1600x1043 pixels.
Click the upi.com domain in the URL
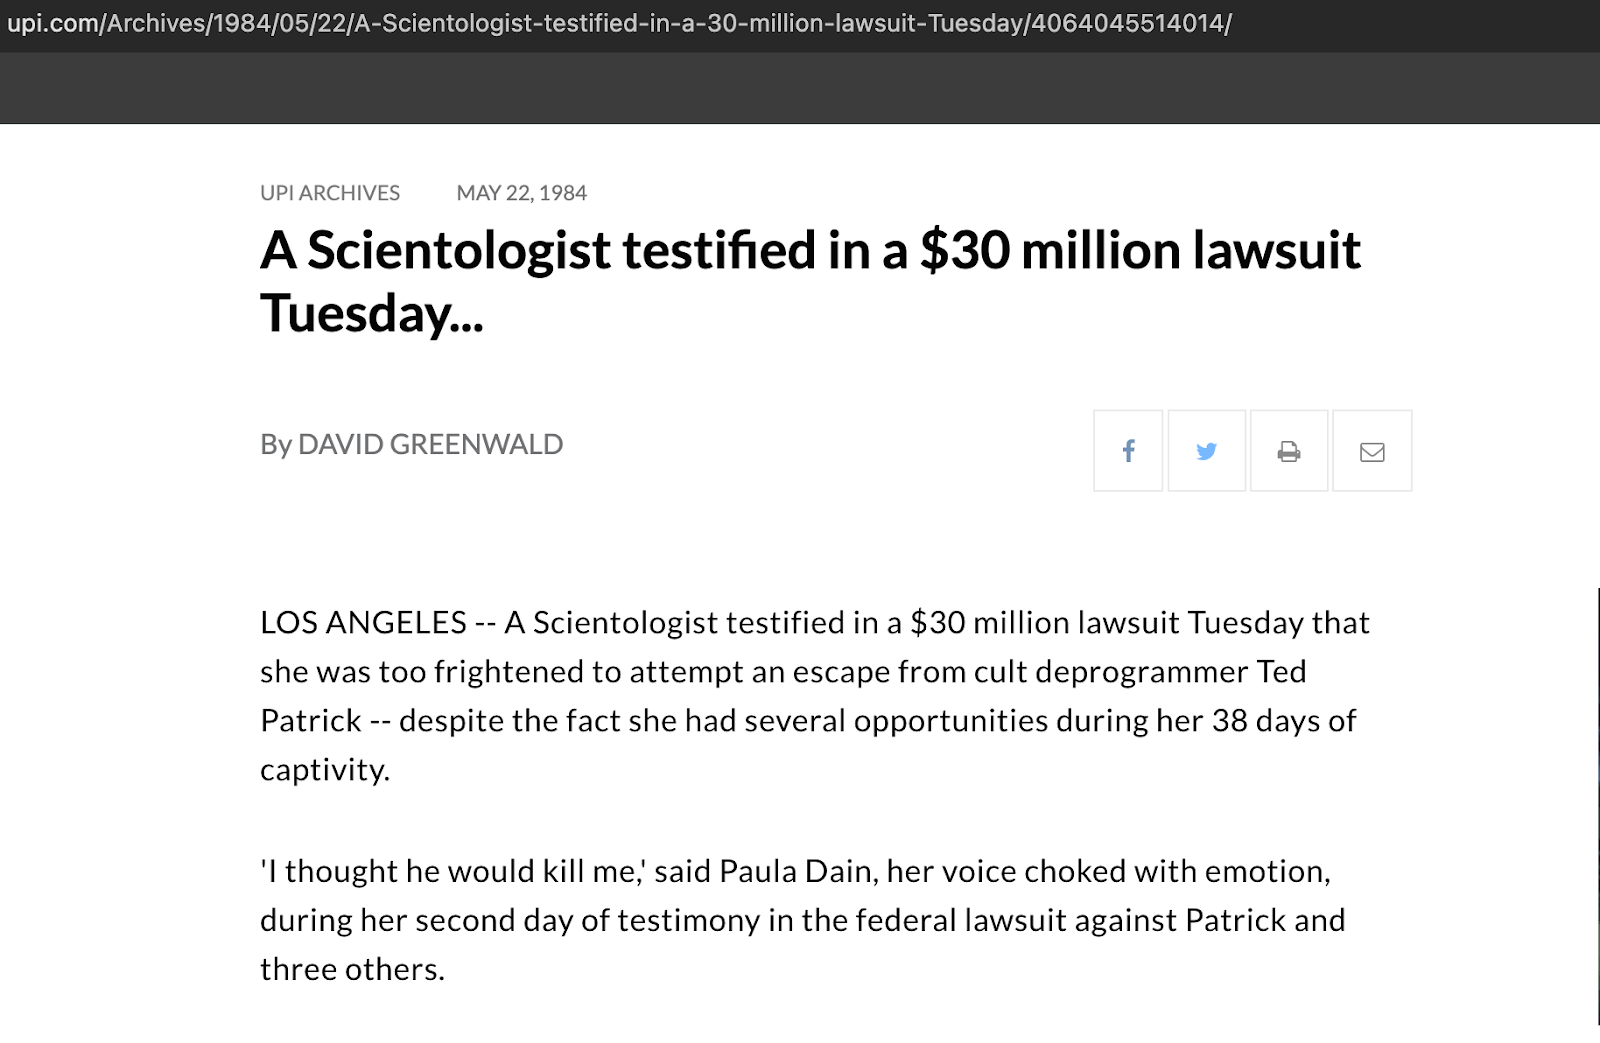52,23
